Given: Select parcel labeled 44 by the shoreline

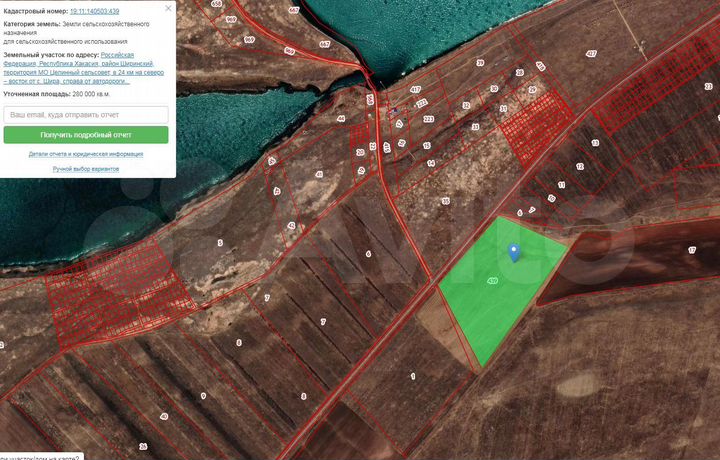Looking at the screenshot, I should [x=341, y=118].
